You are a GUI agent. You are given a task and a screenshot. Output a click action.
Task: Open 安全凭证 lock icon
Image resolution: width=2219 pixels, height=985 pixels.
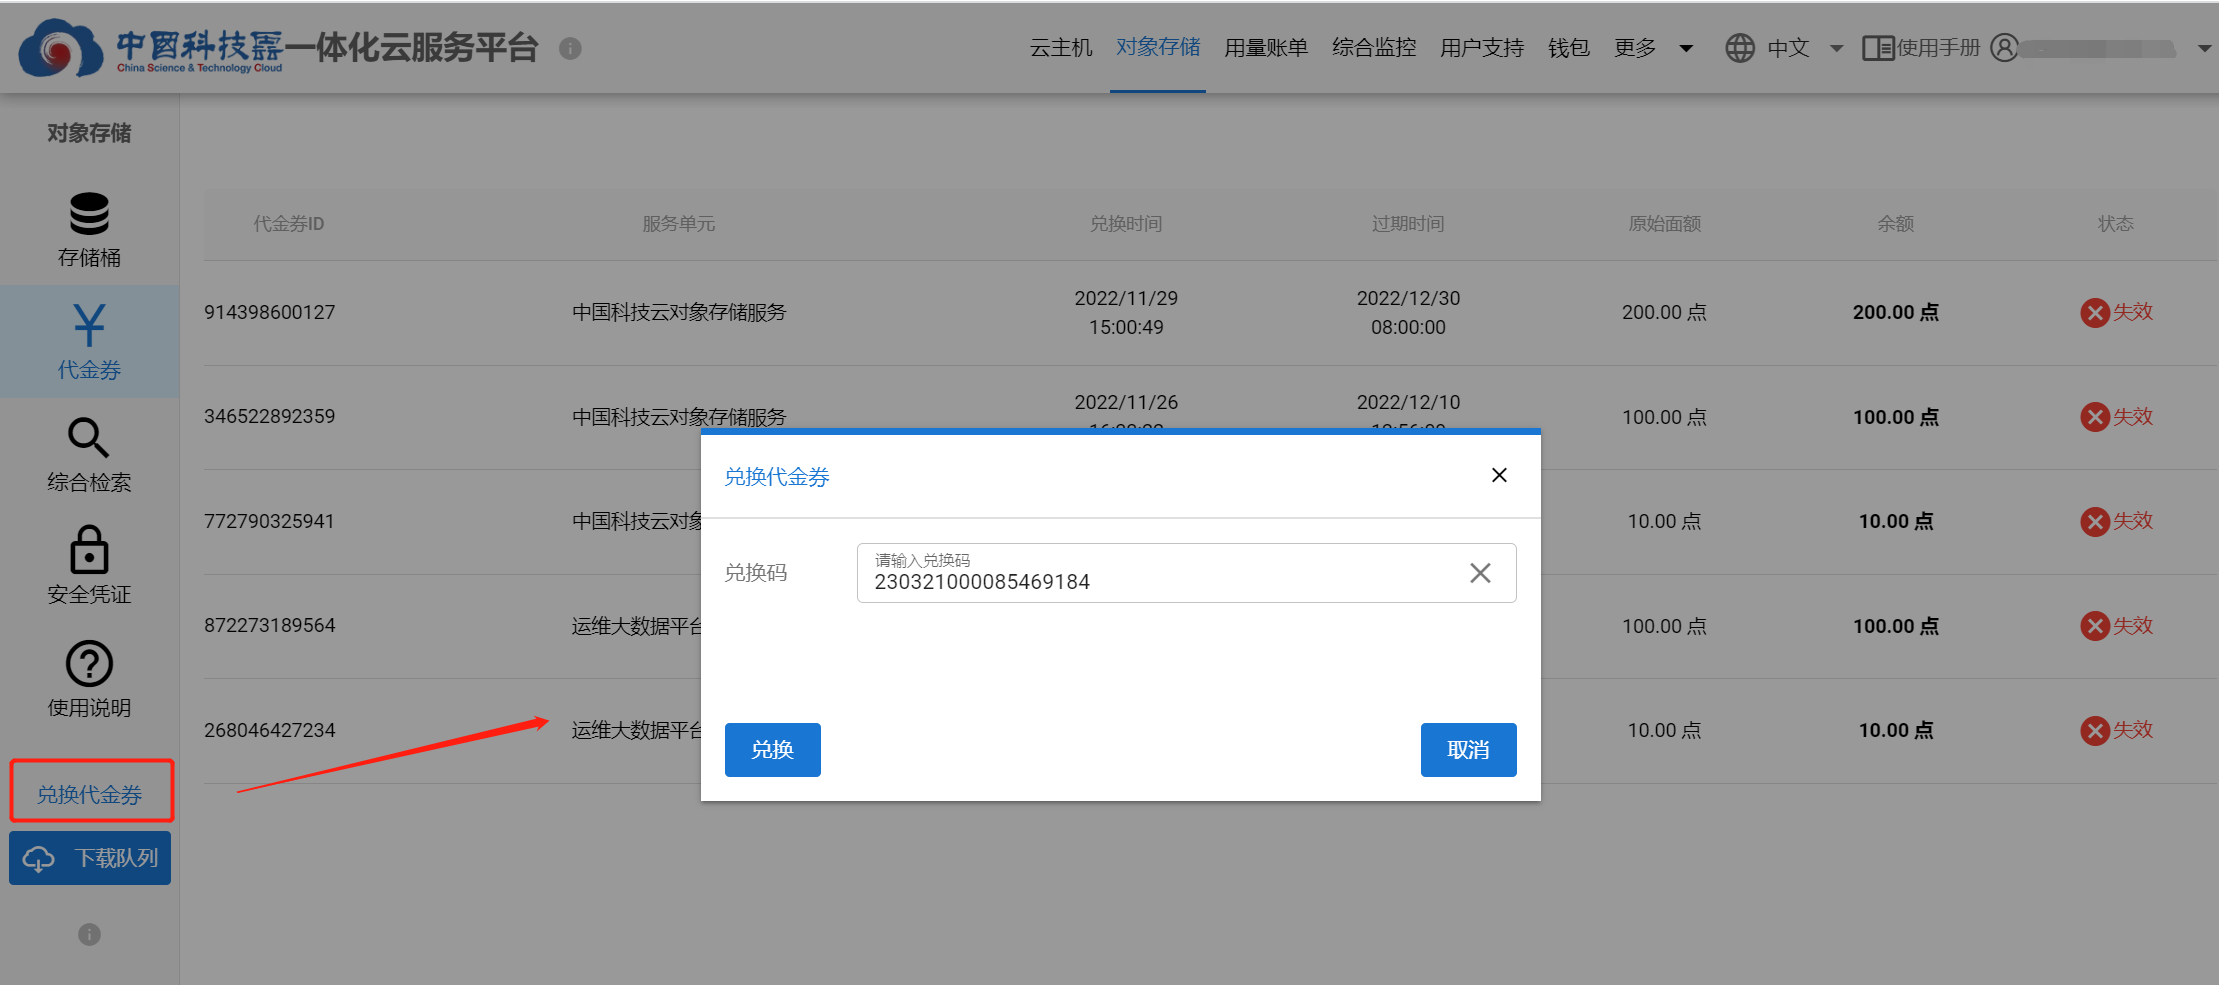89,550
